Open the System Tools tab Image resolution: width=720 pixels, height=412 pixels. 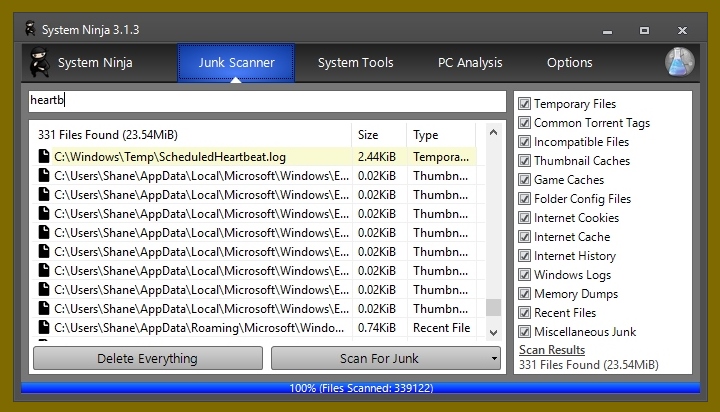(355, 62)
